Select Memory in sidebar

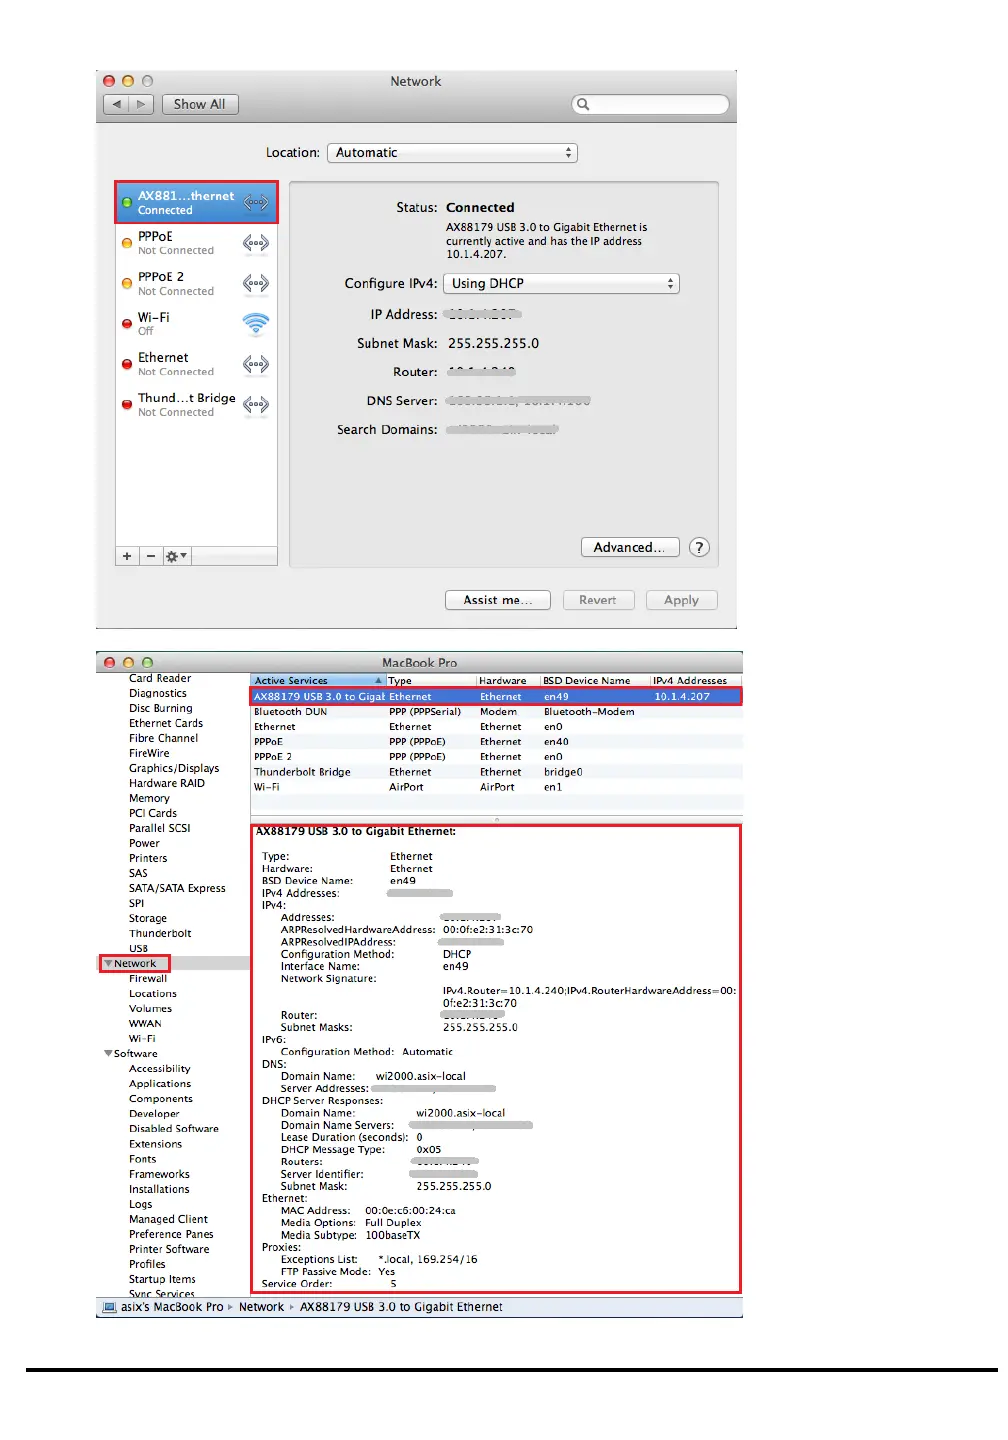point(149,798)
